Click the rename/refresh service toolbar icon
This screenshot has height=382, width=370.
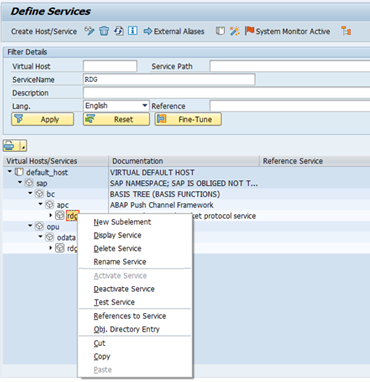[119, 31]
